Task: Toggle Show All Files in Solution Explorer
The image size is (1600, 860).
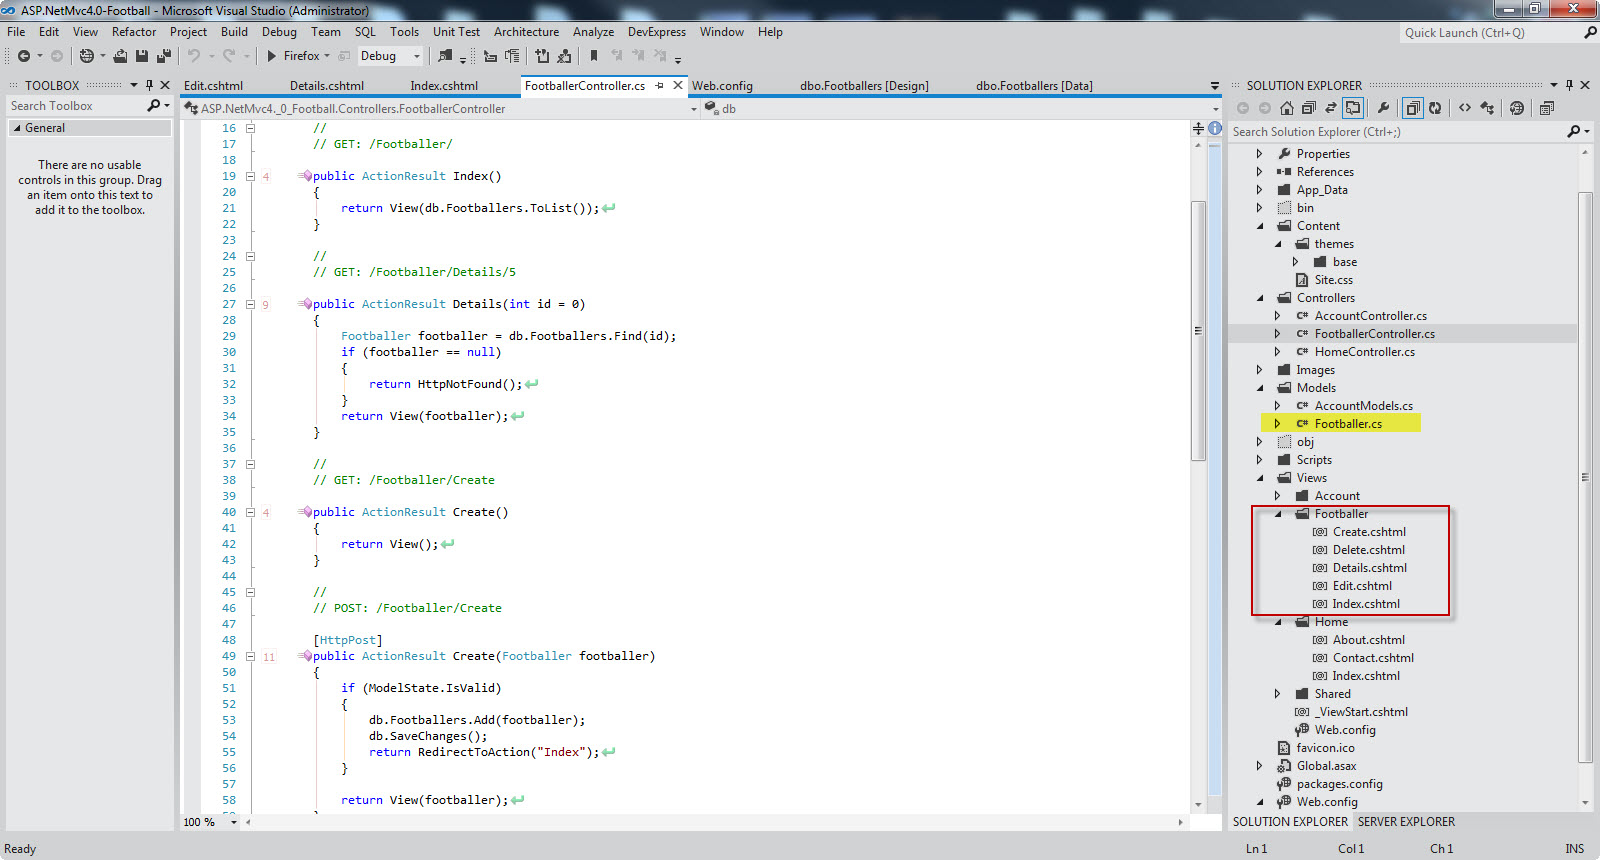Action: click(x=1413, y=108)
